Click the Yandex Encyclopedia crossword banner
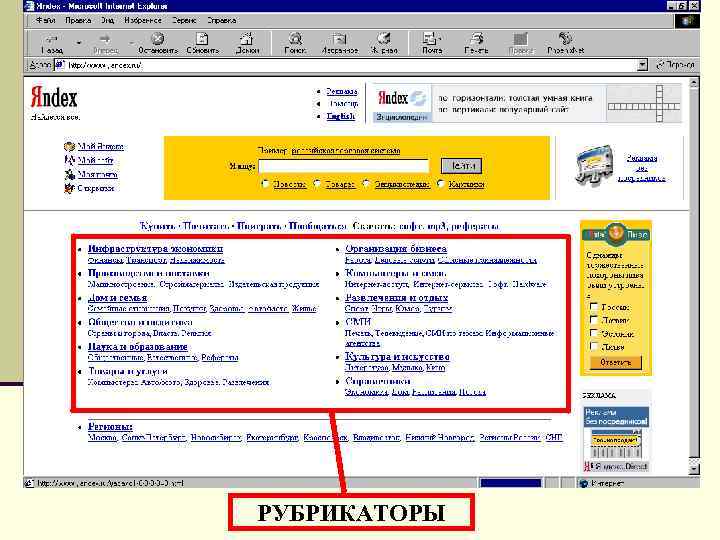 point(527,103)
